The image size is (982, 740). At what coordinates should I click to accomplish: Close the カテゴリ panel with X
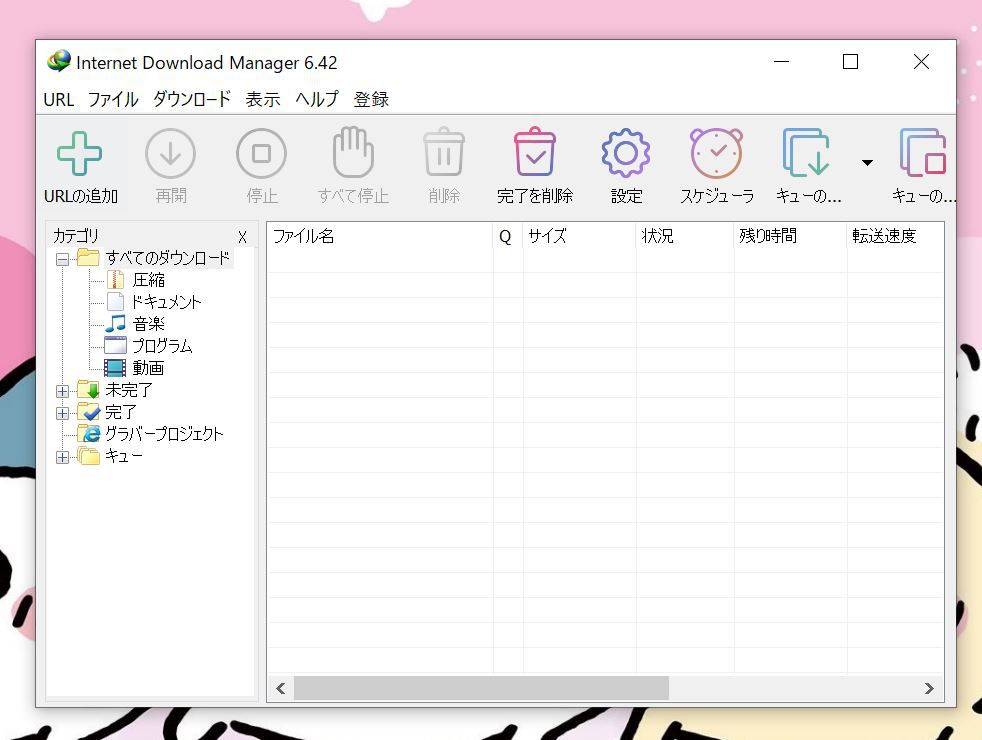tap(242, 237)
